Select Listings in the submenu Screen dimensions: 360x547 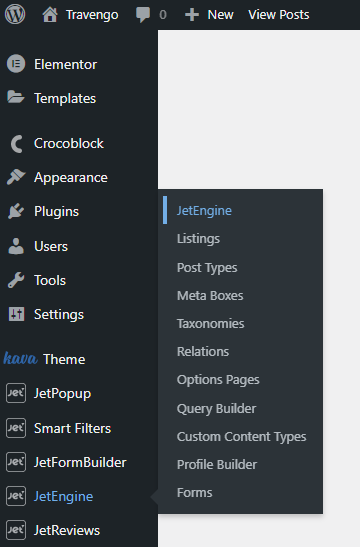[198, 239]
